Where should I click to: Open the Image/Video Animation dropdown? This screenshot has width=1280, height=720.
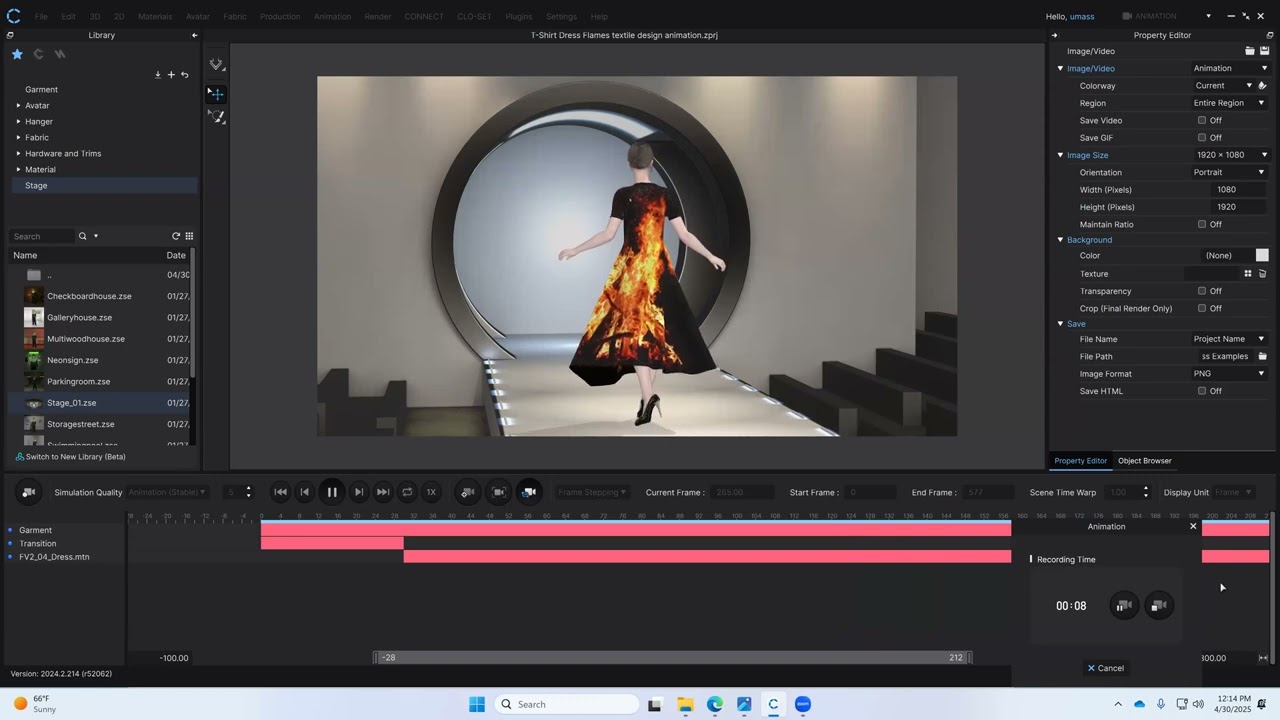tap(1230, 68)
